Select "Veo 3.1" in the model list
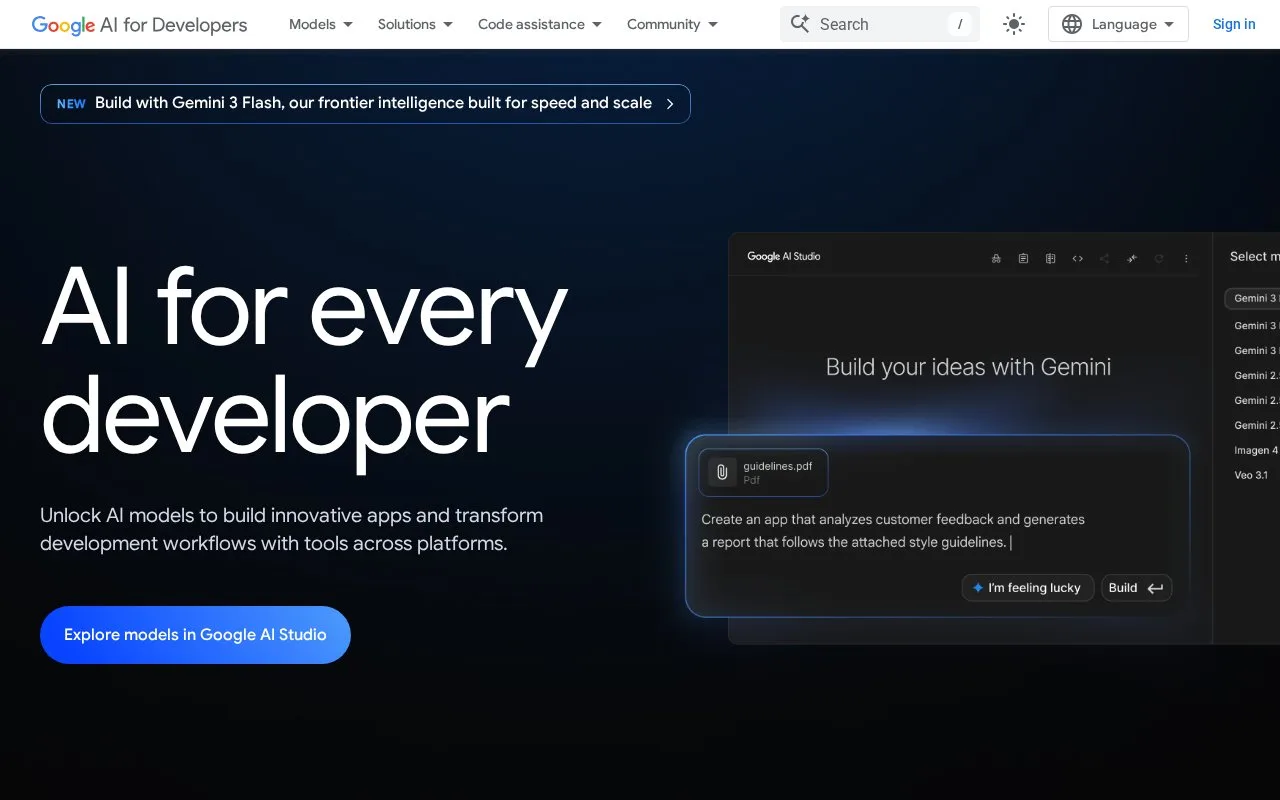 pyautogui.click(x=1251, y=475)
